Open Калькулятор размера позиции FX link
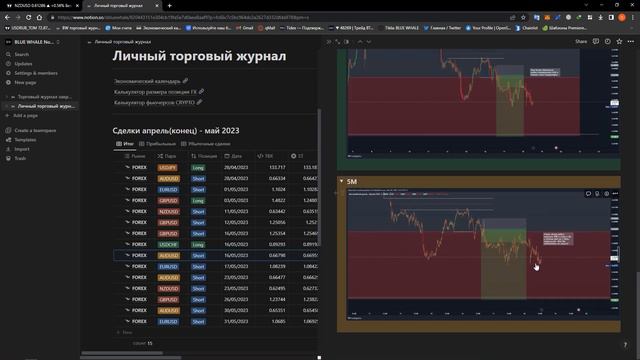Image resolution: width=640 pixels, height=360 pixels. pyautogui.click(x=159, y=92)
